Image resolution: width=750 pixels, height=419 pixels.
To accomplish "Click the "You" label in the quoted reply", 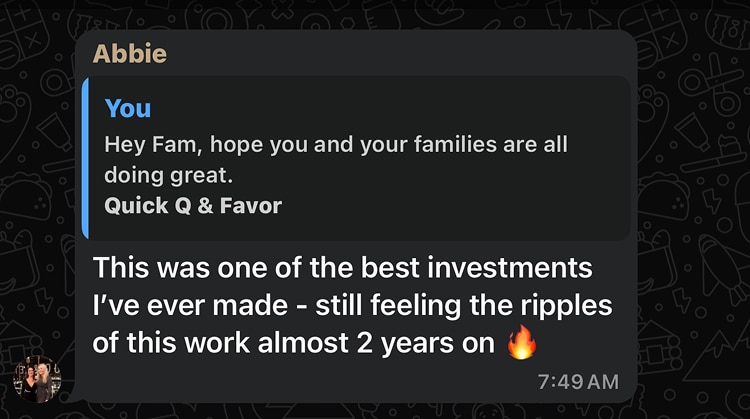I will coord(127,108).
